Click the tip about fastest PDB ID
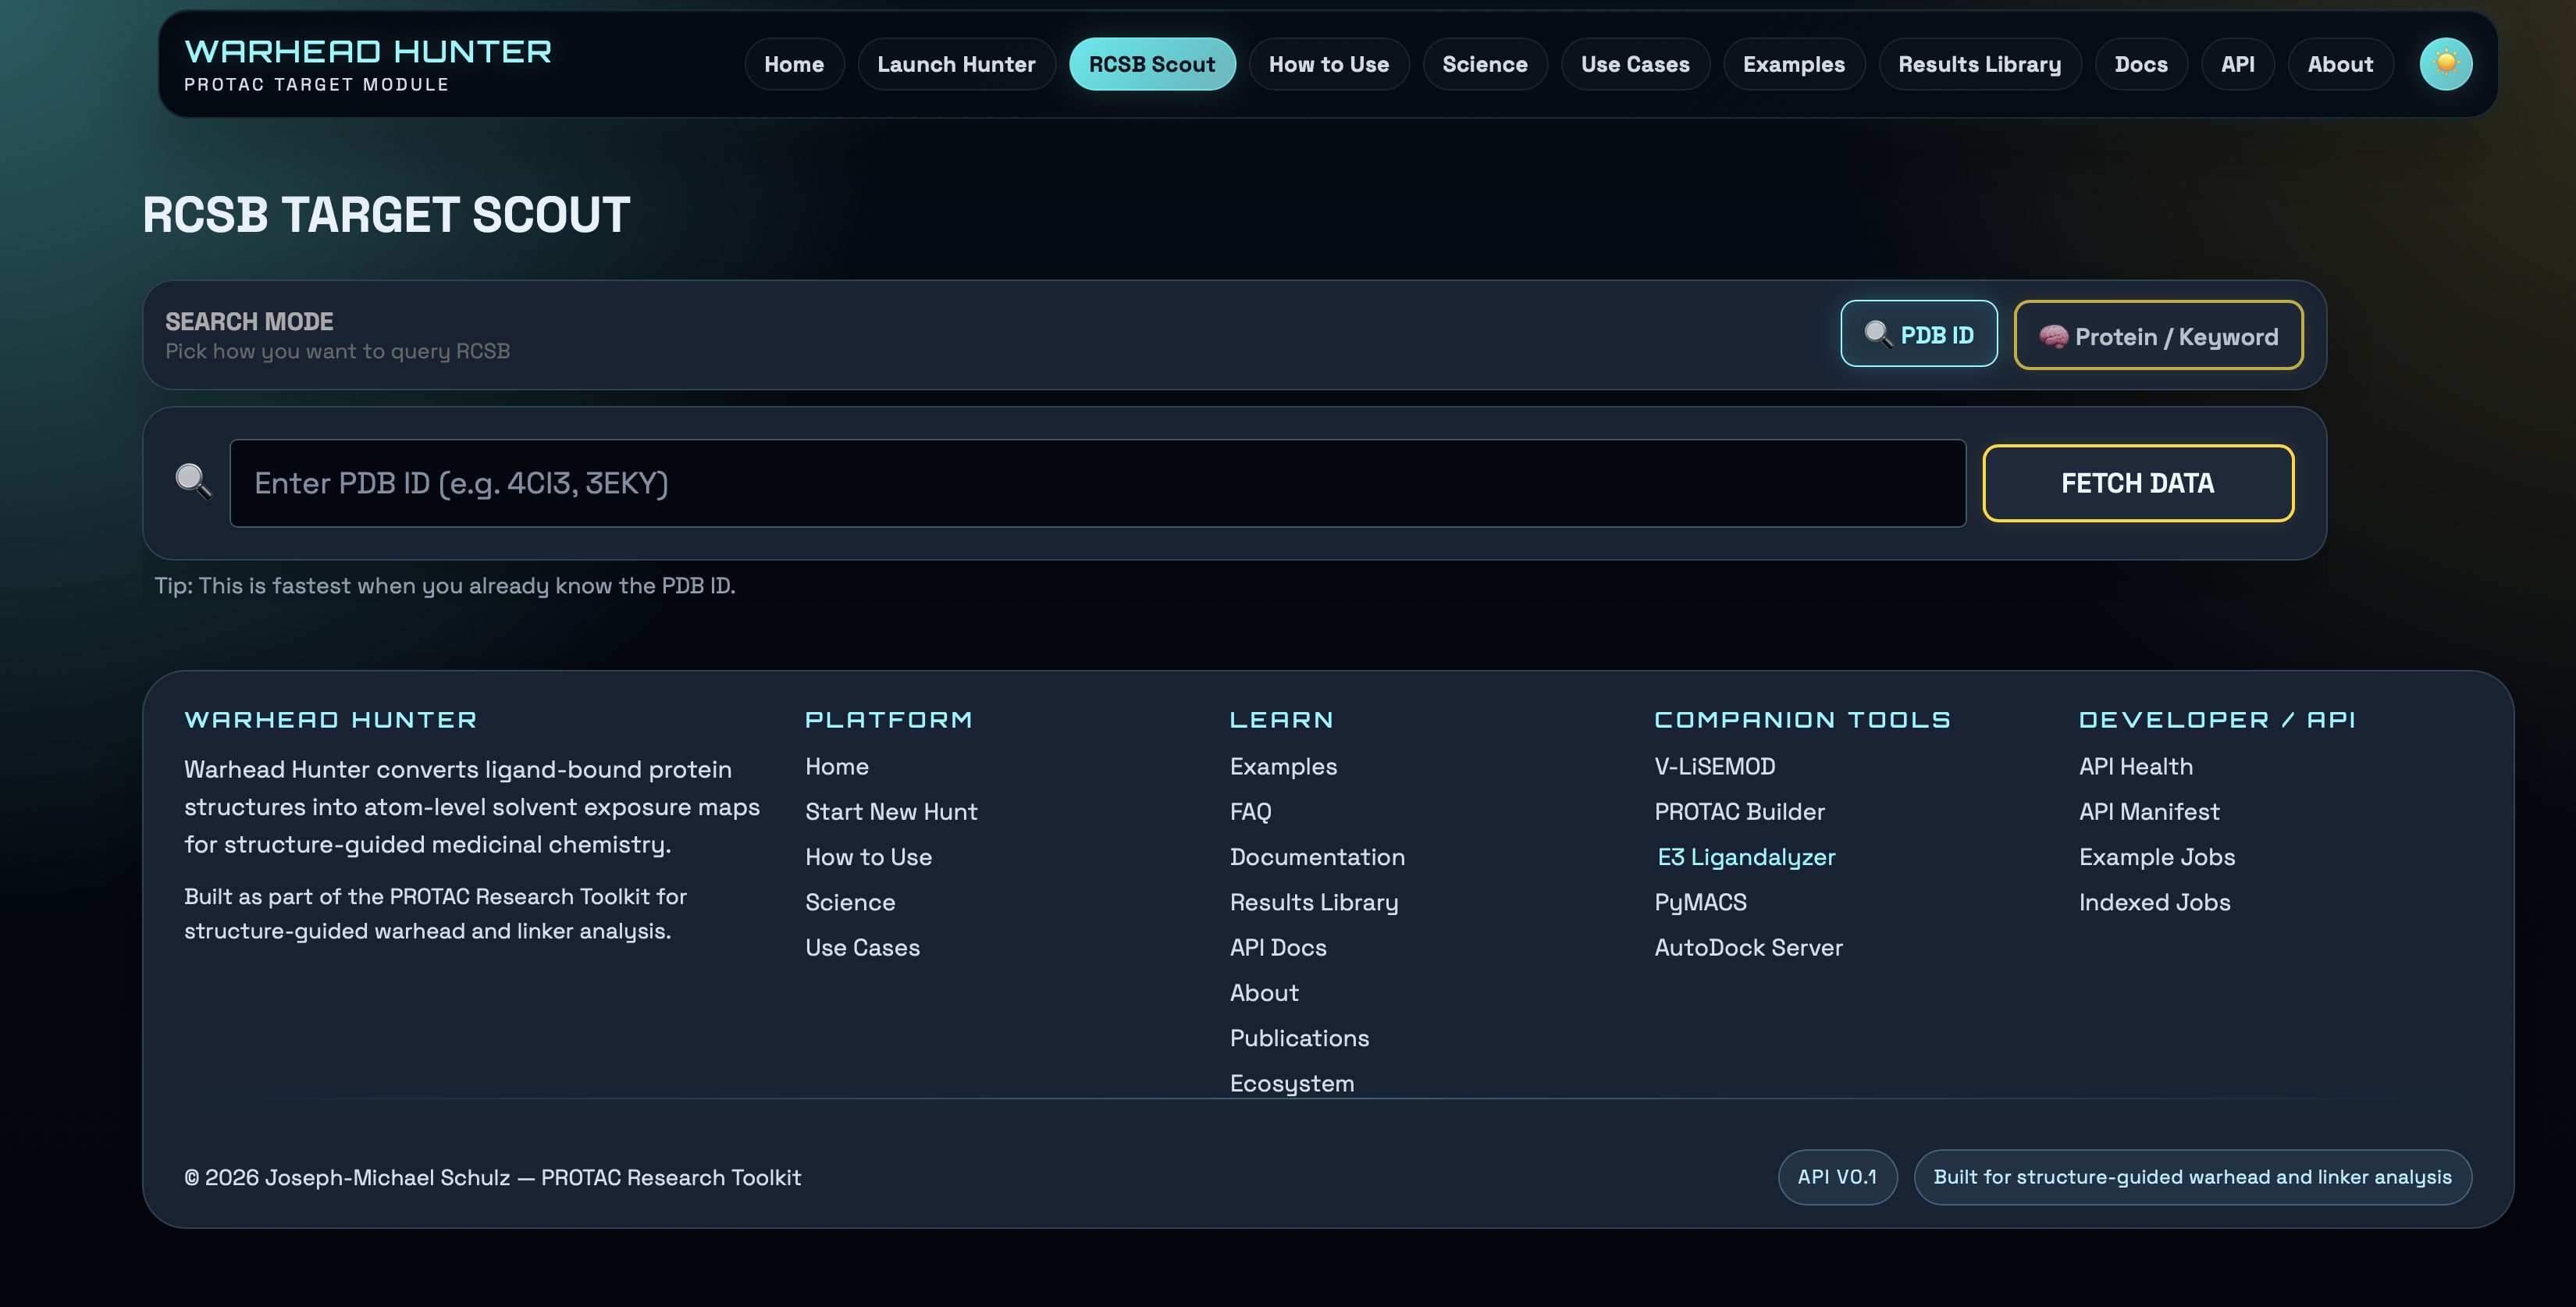The height and width of the screenshot is (1307, 2576). coord(444,585)
